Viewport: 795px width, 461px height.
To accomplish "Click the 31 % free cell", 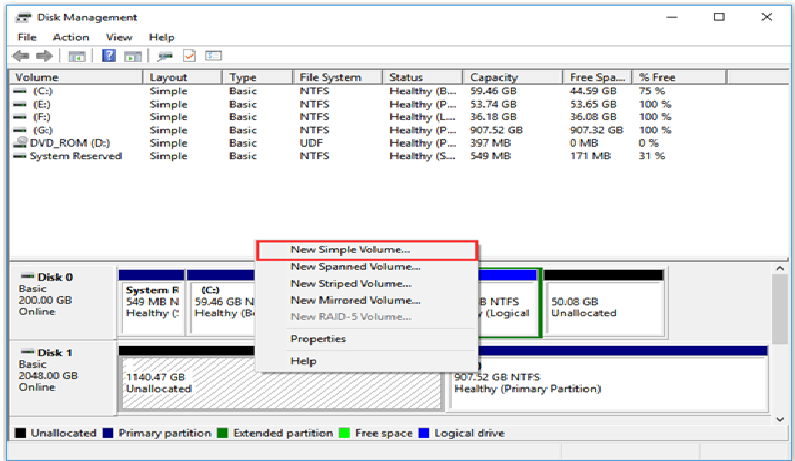I will tap(652, 156).
